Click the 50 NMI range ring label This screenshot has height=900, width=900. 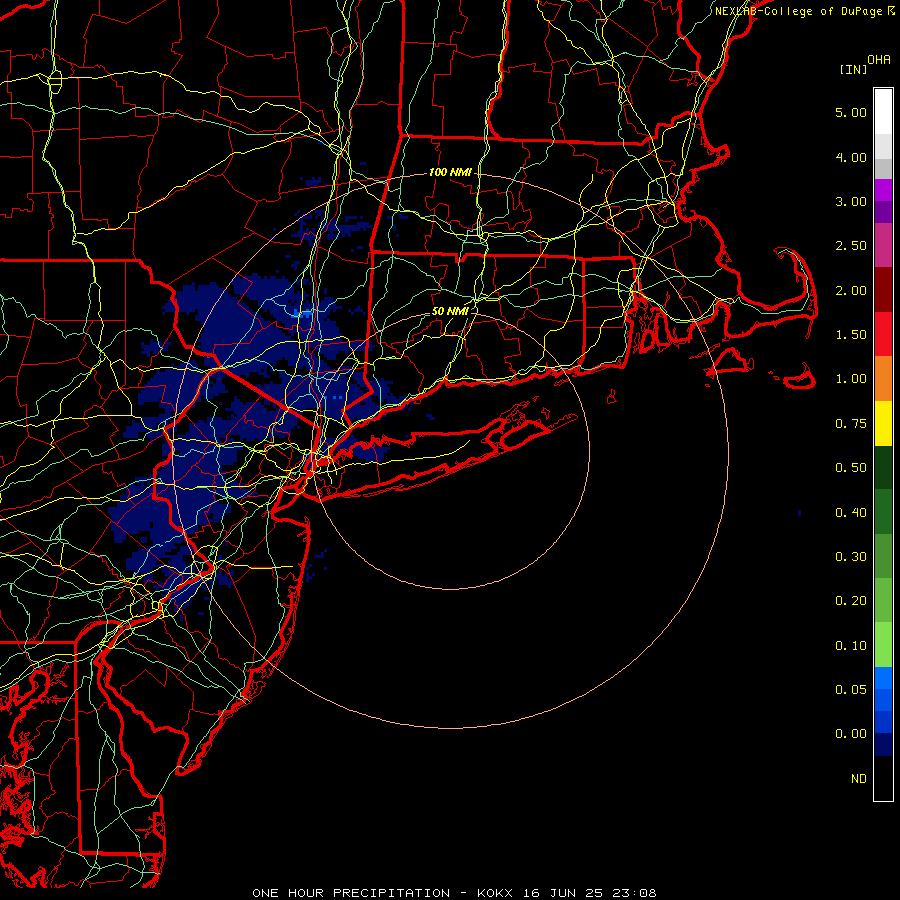[450, 311]
